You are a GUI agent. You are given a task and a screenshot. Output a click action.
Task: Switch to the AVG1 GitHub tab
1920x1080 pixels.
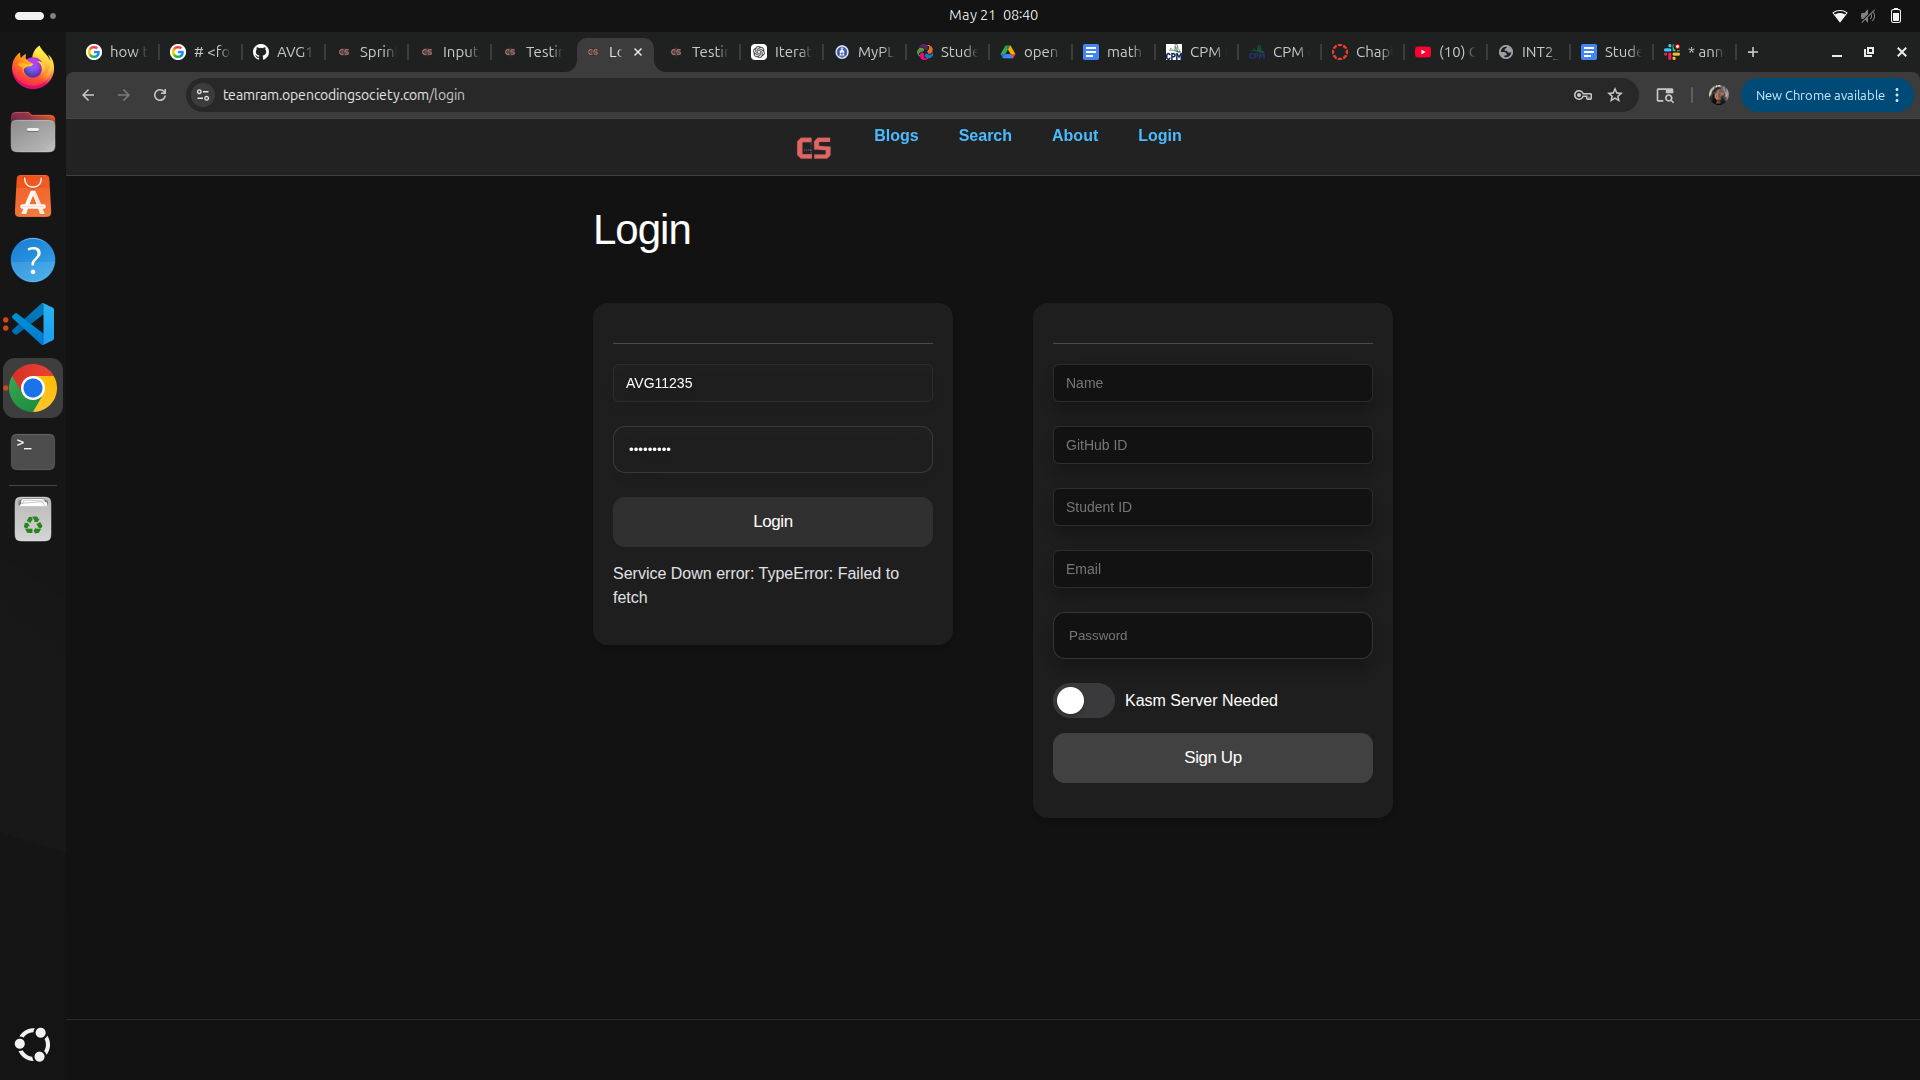[283, 52]
